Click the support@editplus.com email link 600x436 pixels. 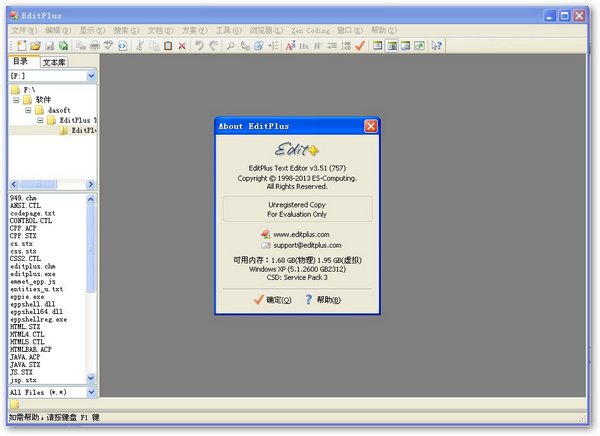click(x=307, y=245)
